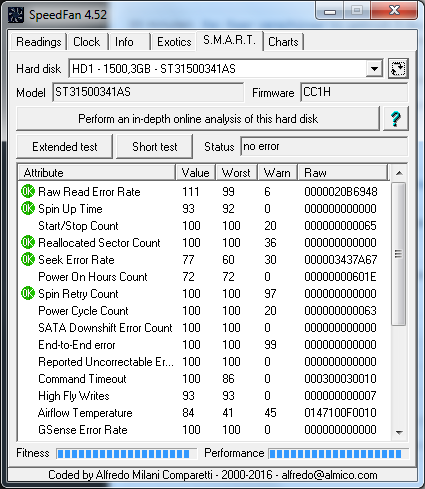Click the scroll down arrow of attribute list
This screenshot has width=425, height=489.
[x=399, y=432]
